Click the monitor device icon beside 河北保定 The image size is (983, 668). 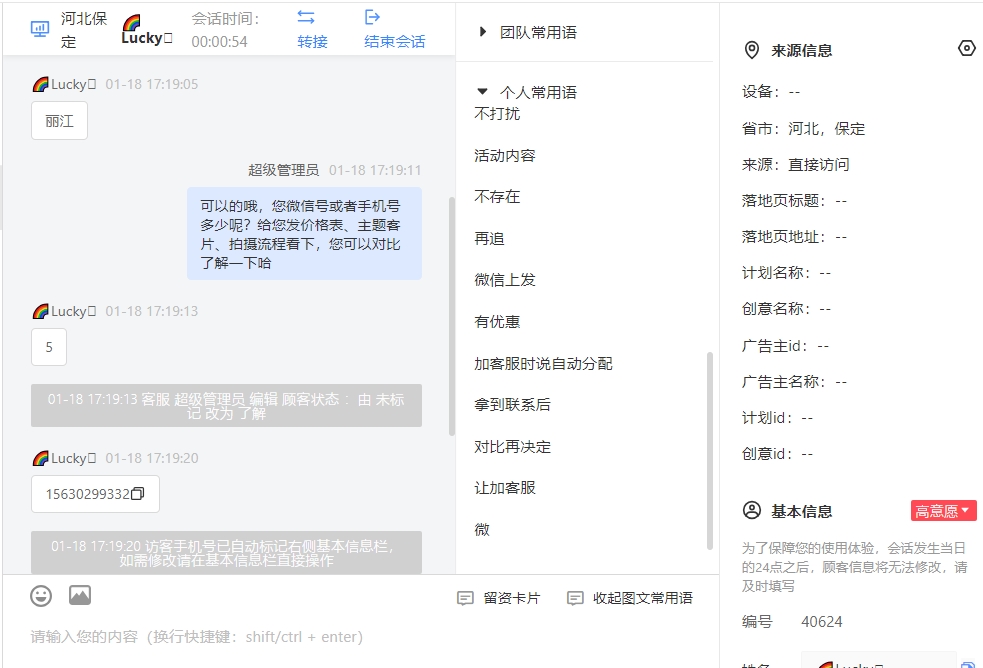40,29
